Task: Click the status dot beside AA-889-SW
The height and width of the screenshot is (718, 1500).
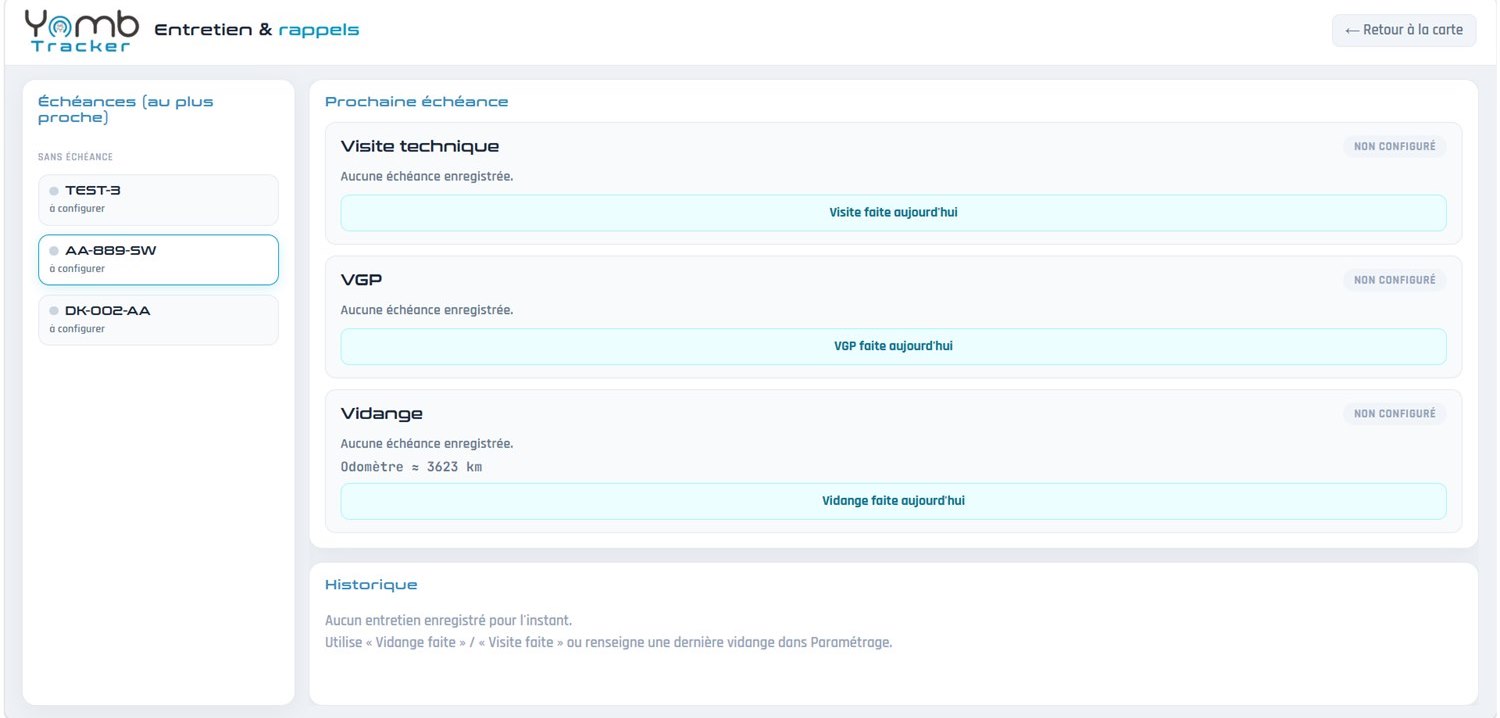Action: (54, 251)
